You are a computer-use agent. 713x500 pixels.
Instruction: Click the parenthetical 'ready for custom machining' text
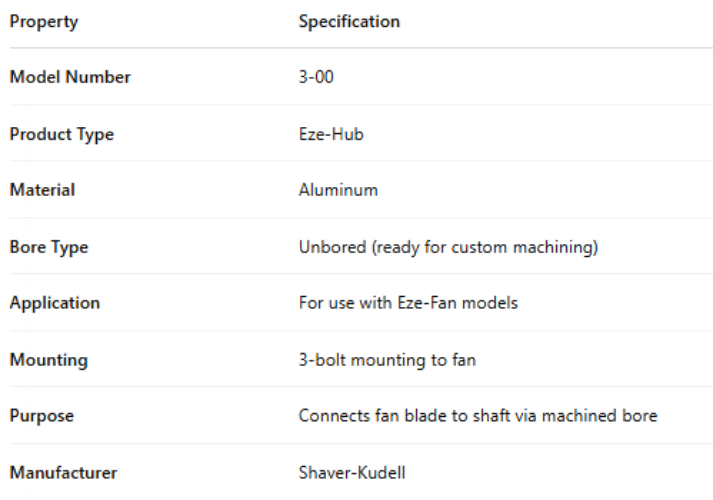(485, 247)
